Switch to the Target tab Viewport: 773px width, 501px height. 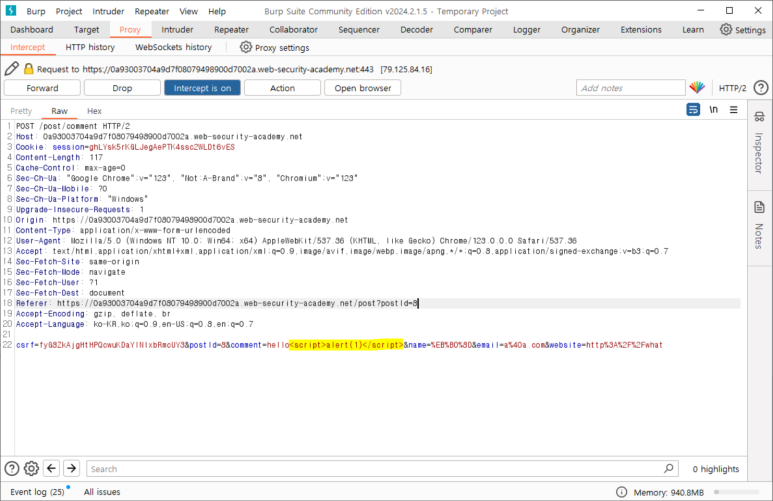[86, 30]
